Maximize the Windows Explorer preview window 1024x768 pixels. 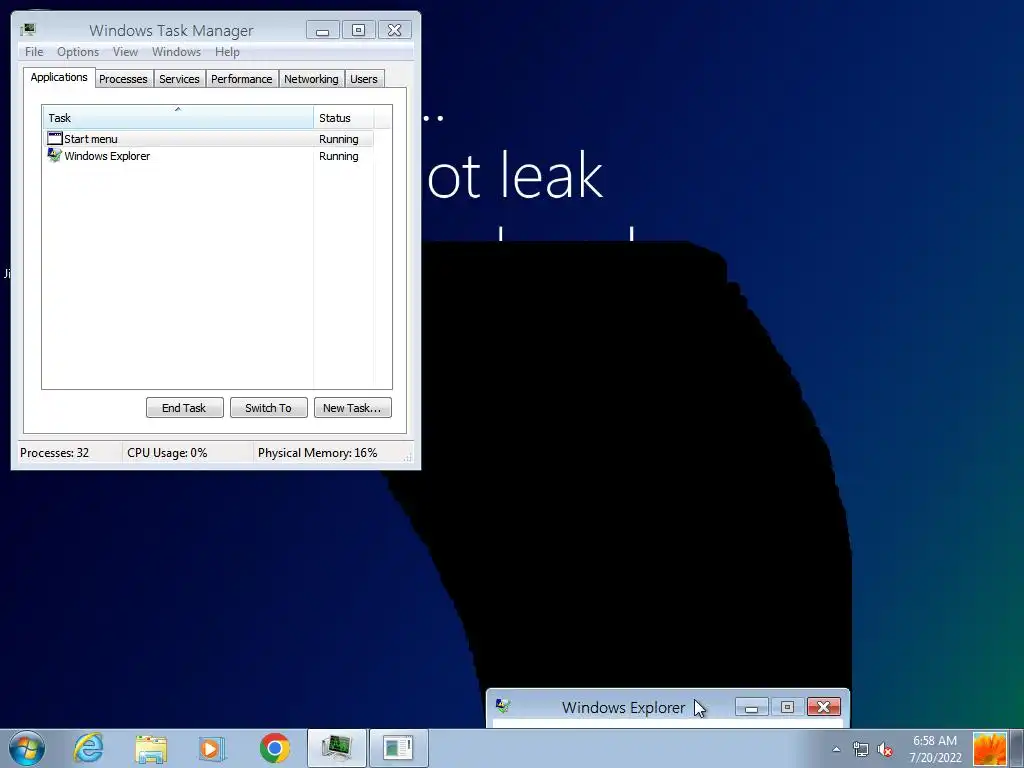pos(787,707)
